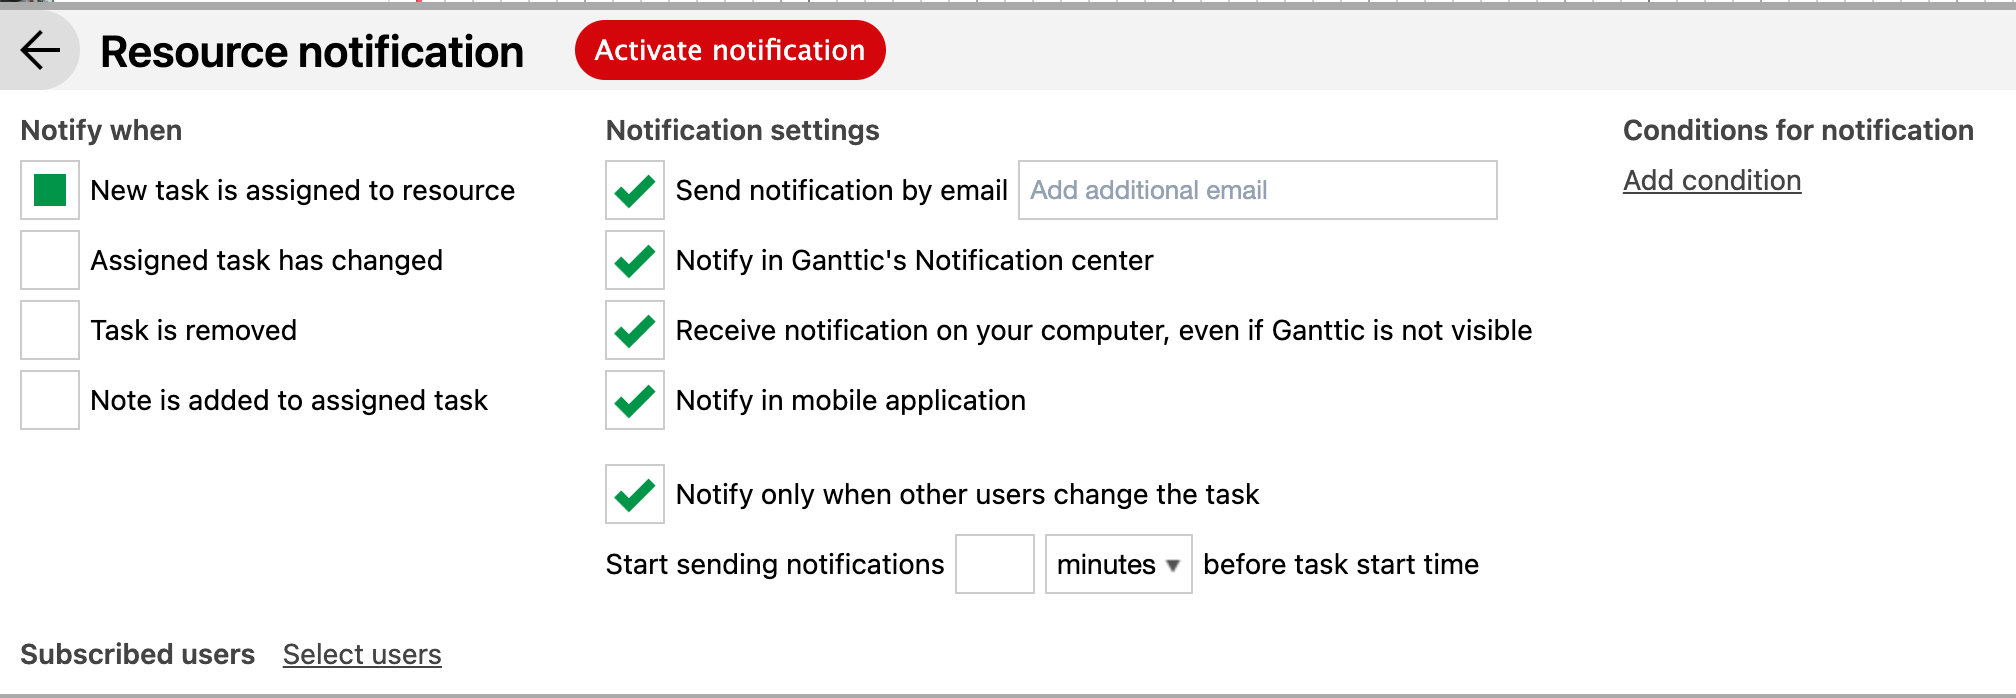The height and width of the screenshot is (698, 2016).
Task: Click the Subscribed users label
Action: pos(138,654)
